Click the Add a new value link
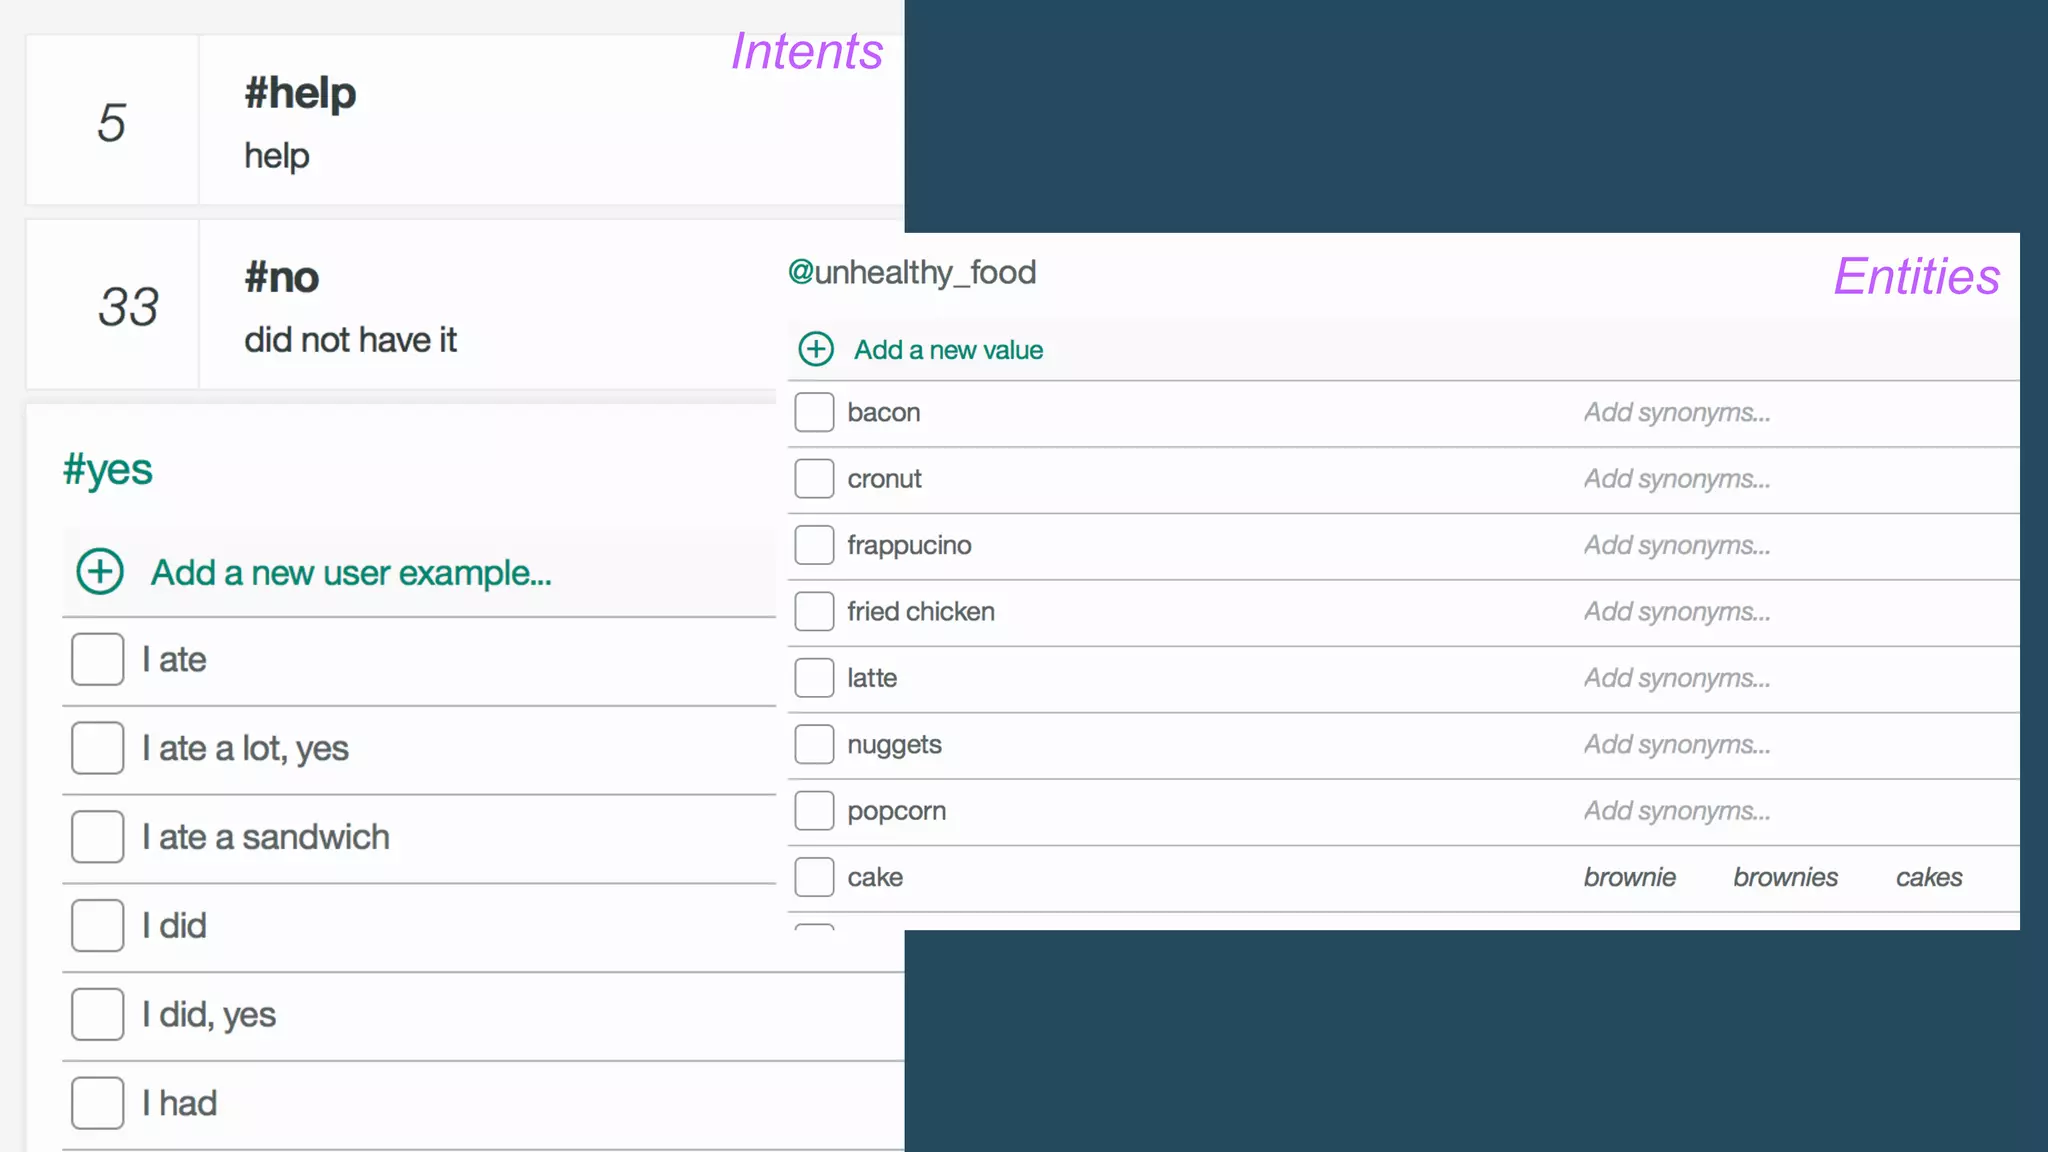This screenshot has height=1152, width=2048. pos(948,350)
